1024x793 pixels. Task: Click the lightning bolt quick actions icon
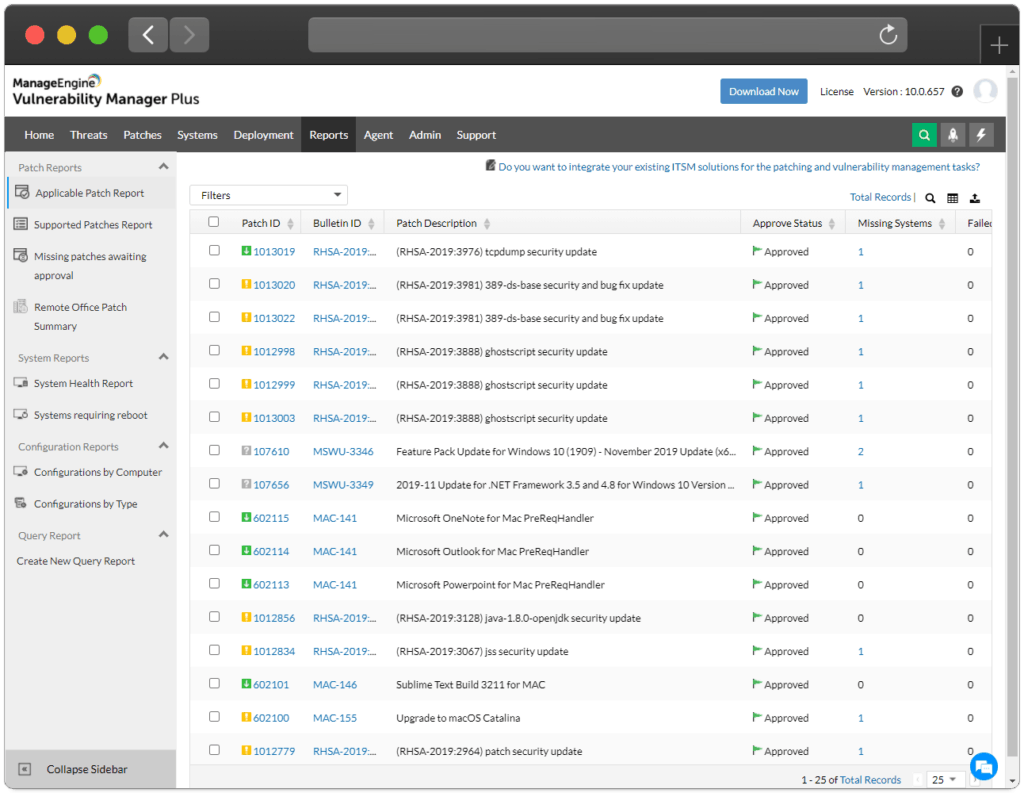pos(981,135)
